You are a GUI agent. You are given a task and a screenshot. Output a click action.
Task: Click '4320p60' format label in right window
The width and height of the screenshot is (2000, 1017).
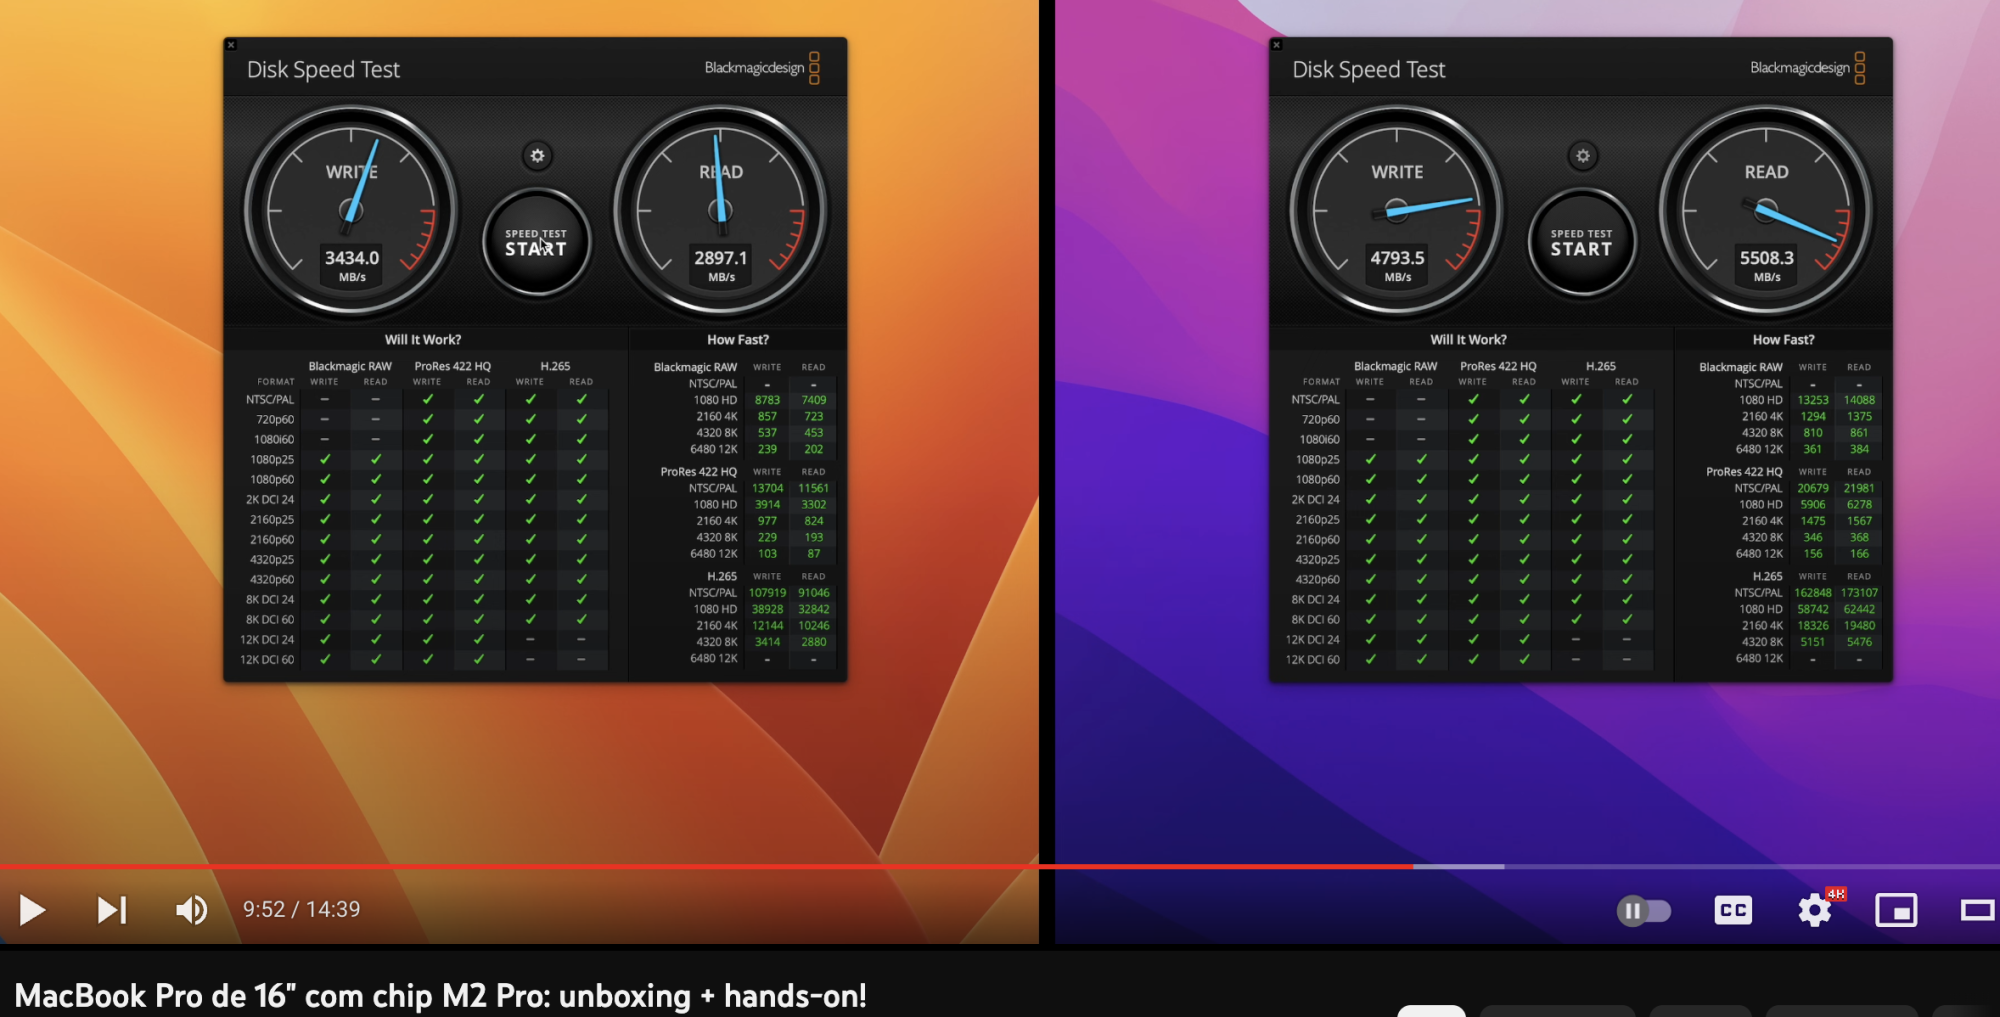tap(1318, 580)
